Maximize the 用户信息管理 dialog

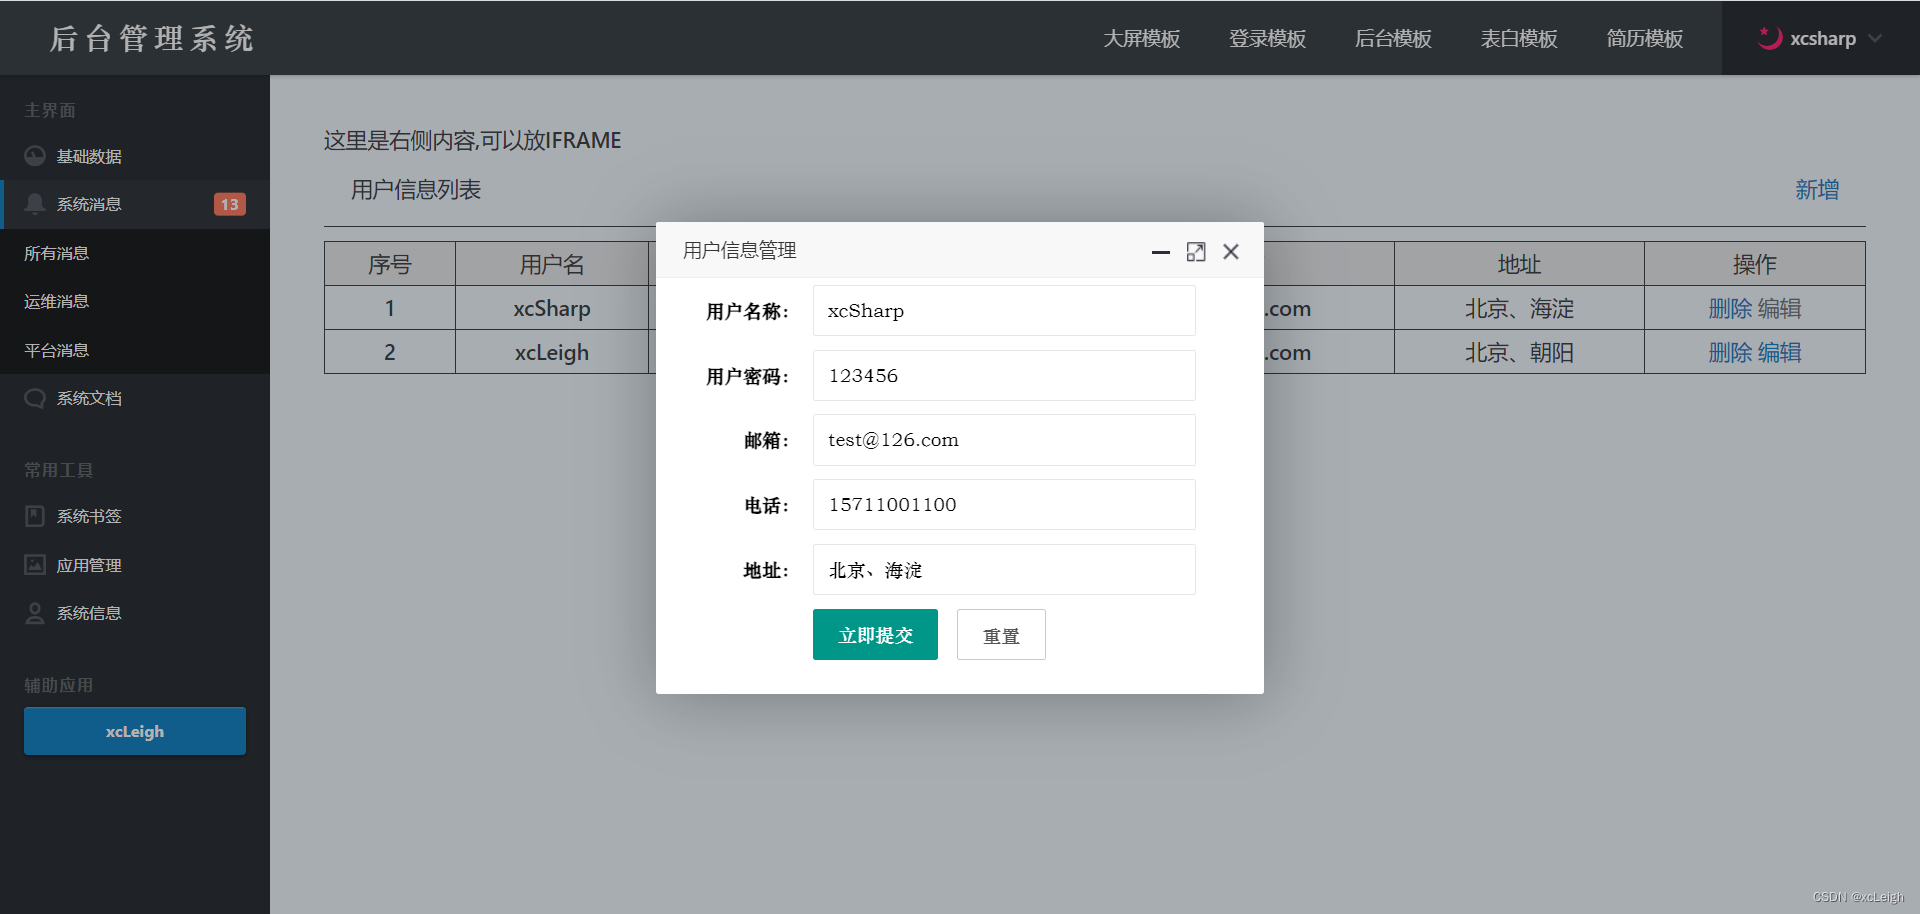1196,252
